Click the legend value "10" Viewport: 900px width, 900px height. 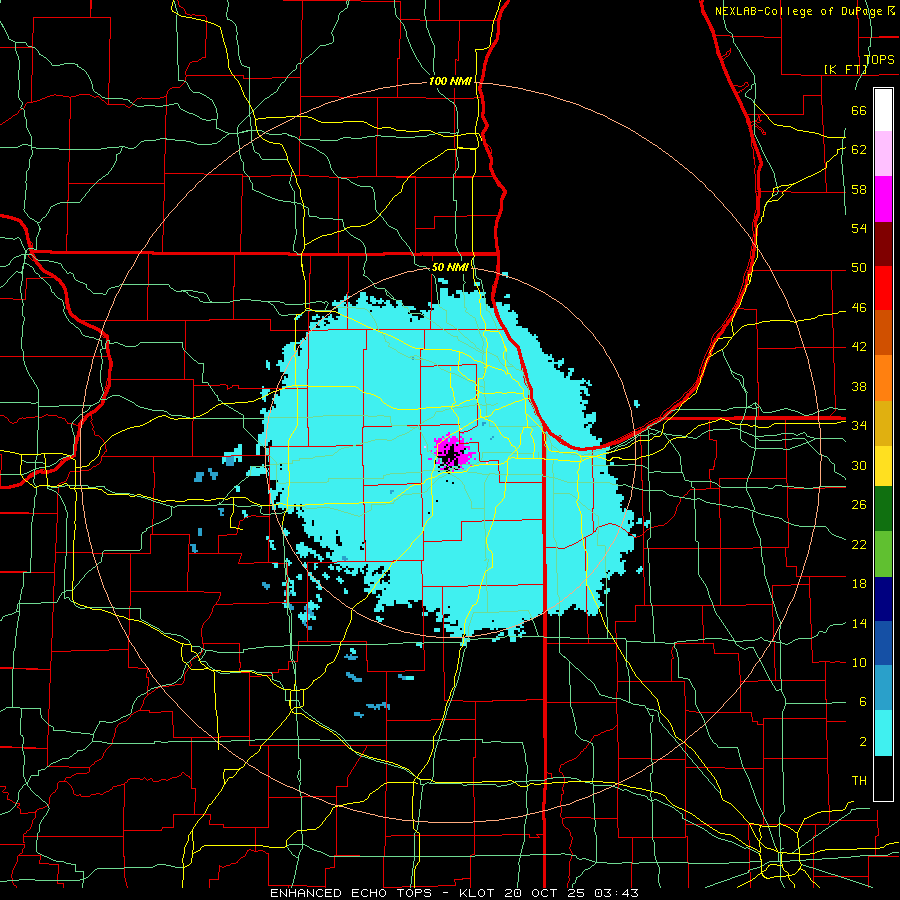pos(859,662)
